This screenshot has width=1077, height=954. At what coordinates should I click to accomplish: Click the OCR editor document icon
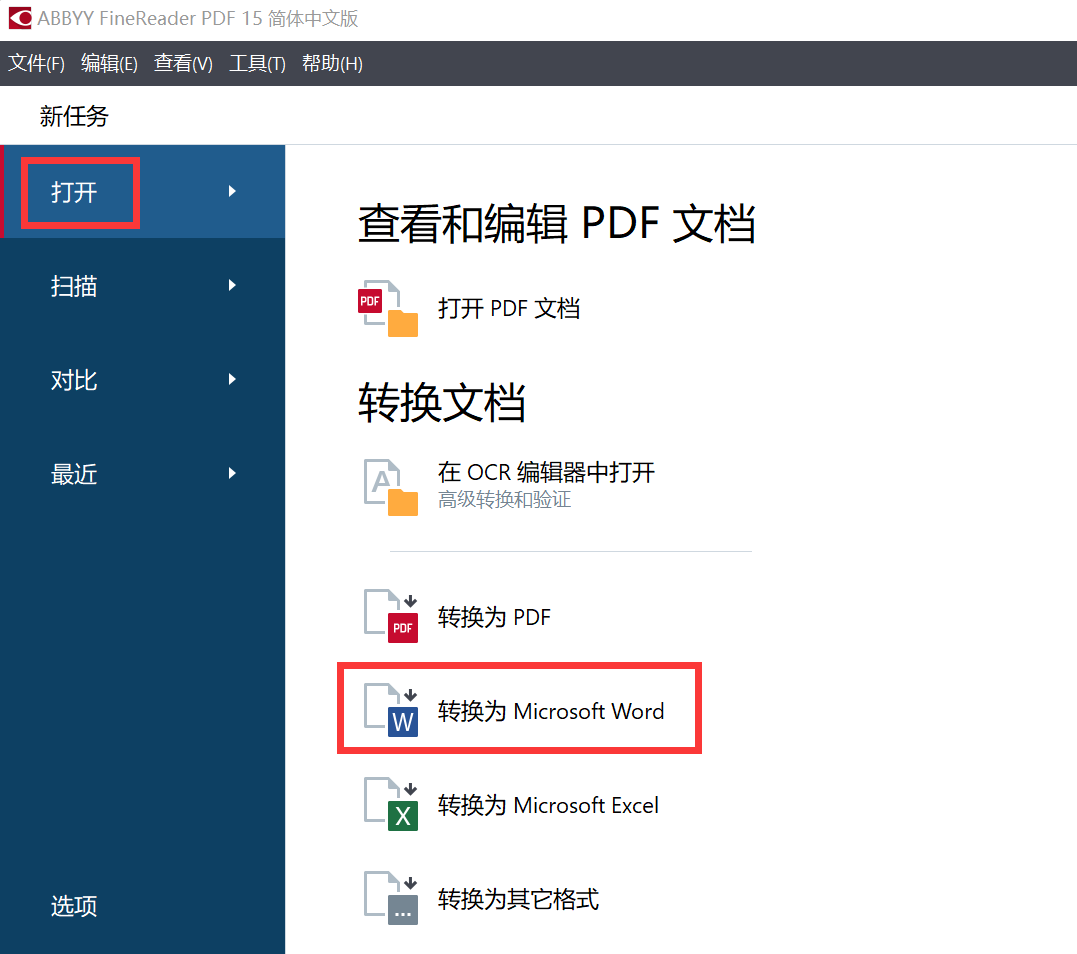(x=390, y=487)
